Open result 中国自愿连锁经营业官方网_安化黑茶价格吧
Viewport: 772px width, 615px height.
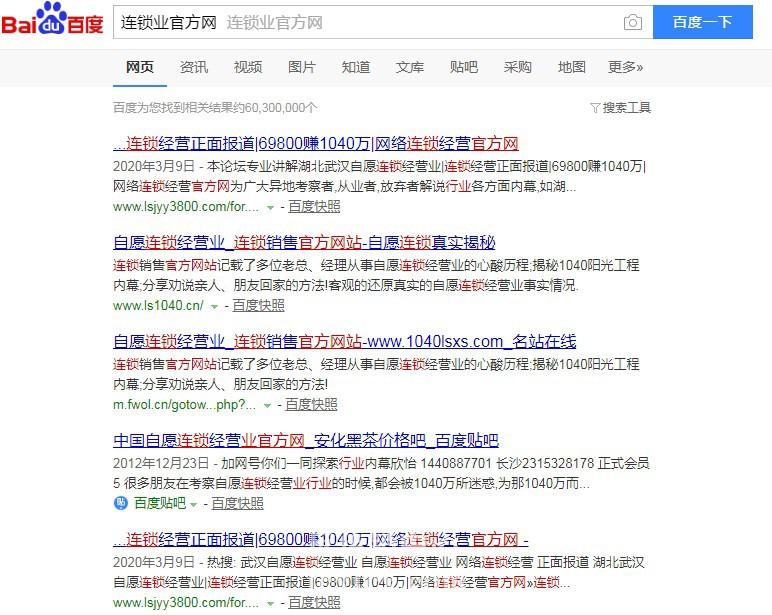coord(306,440)
